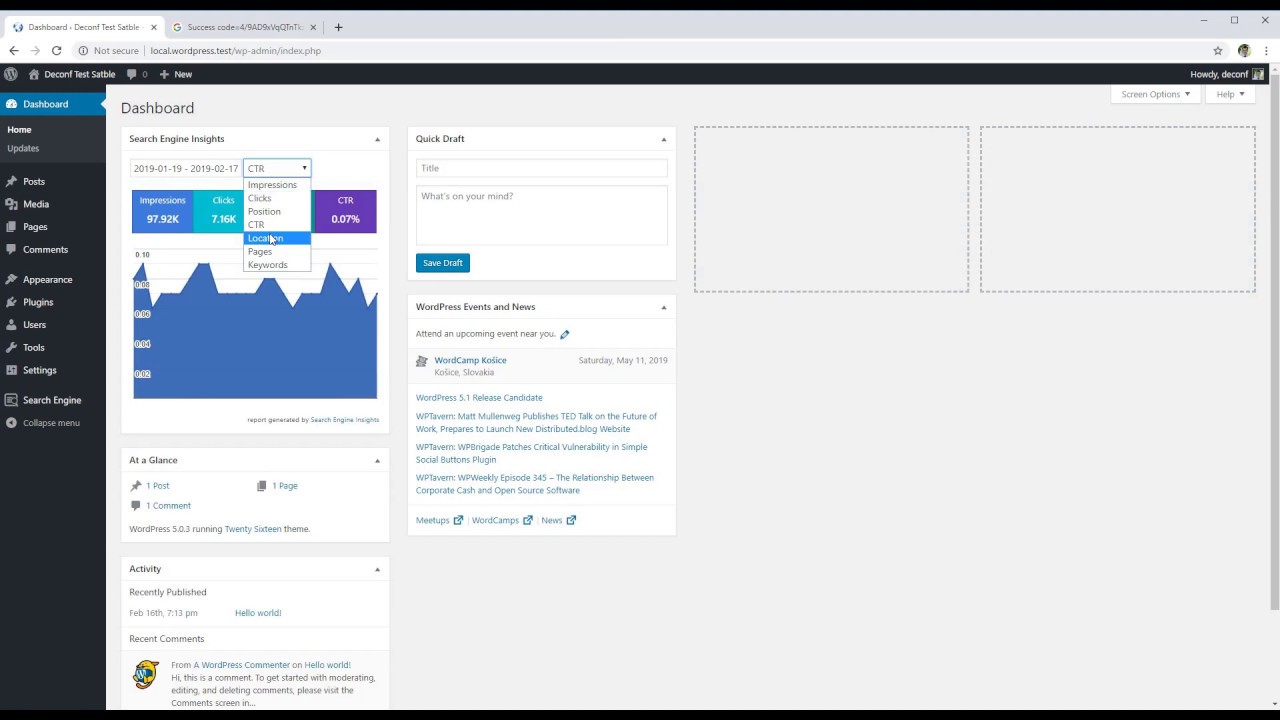
Task: Open the 1 Post link in At a Glance
Action: (x=158, y=486)
